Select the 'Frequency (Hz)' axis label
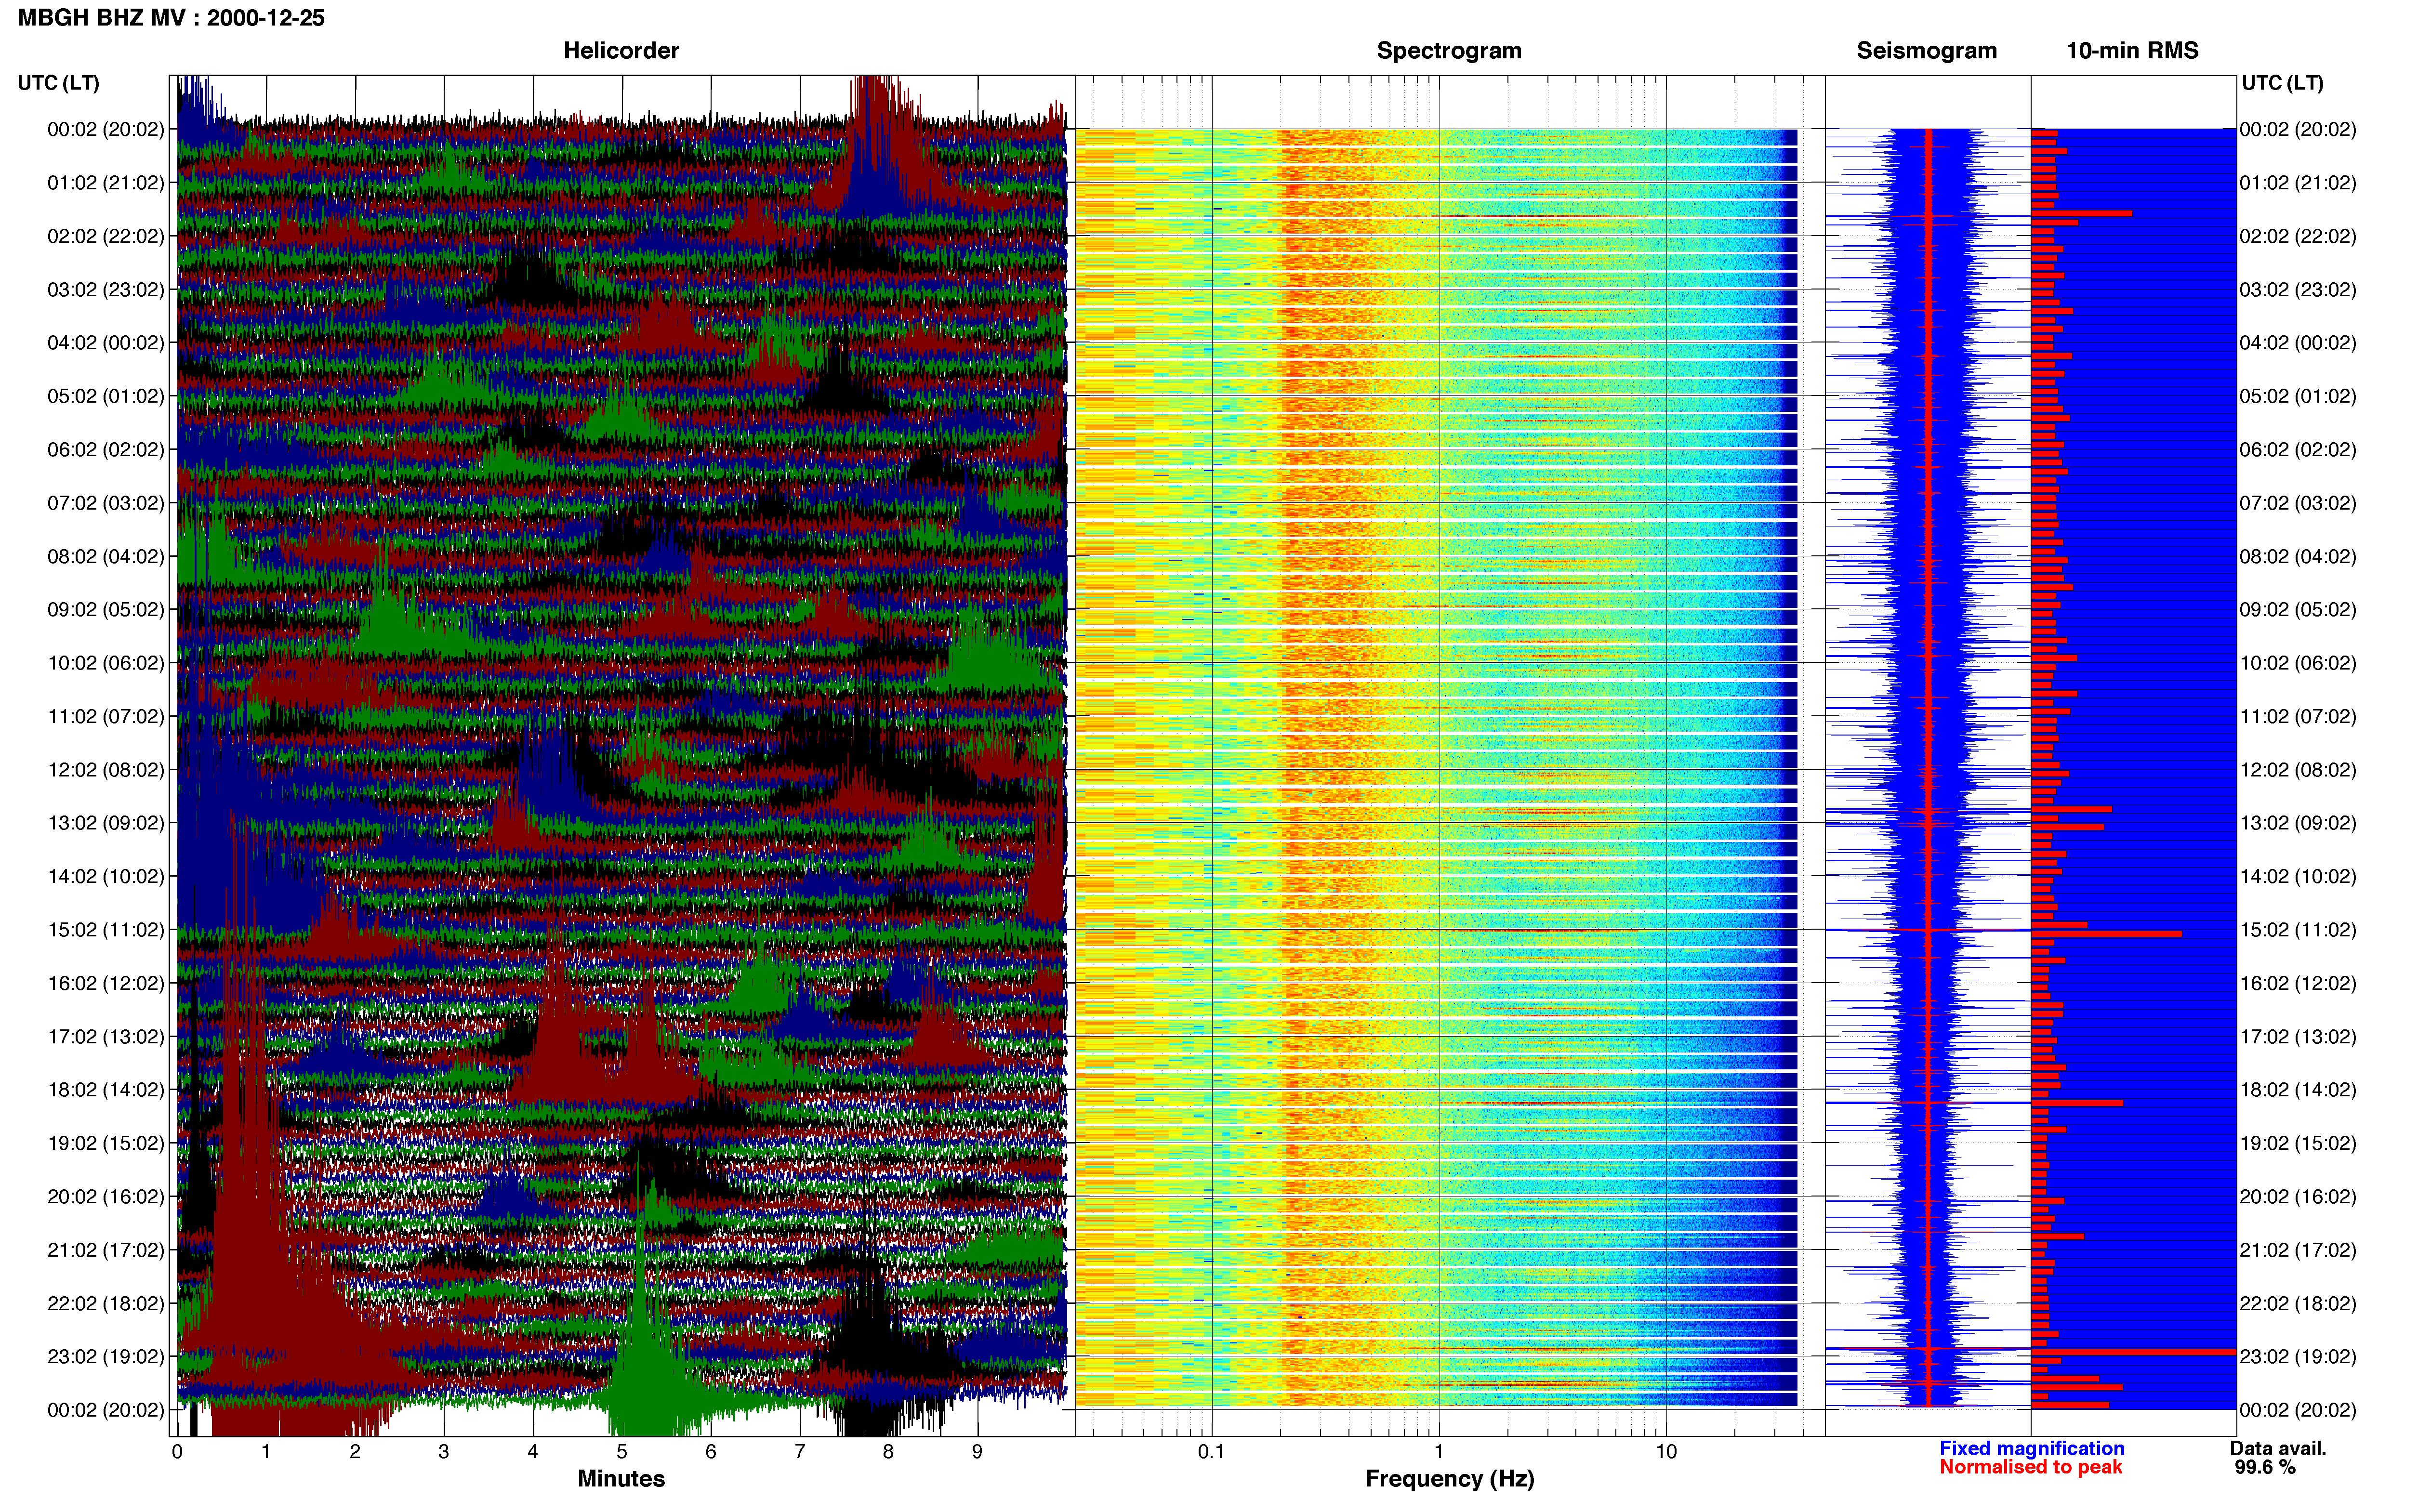 pos(1449,1479)
